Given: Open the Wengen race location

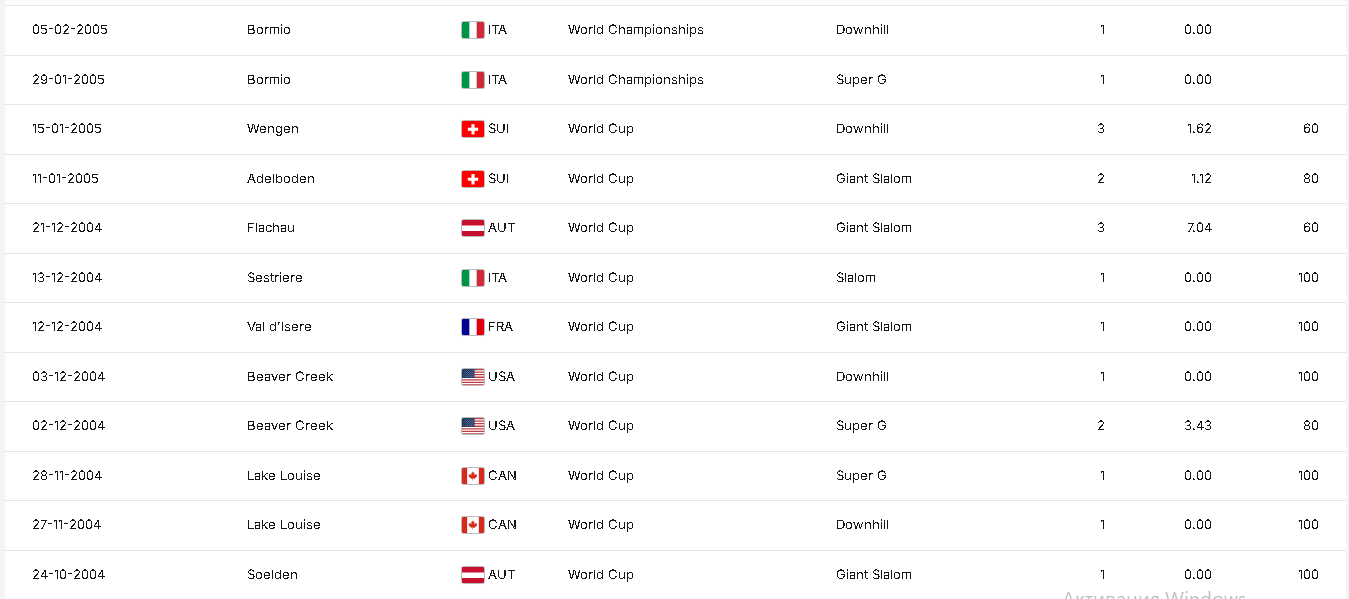Looking at the screenshot, I should (x=273, y=129).
